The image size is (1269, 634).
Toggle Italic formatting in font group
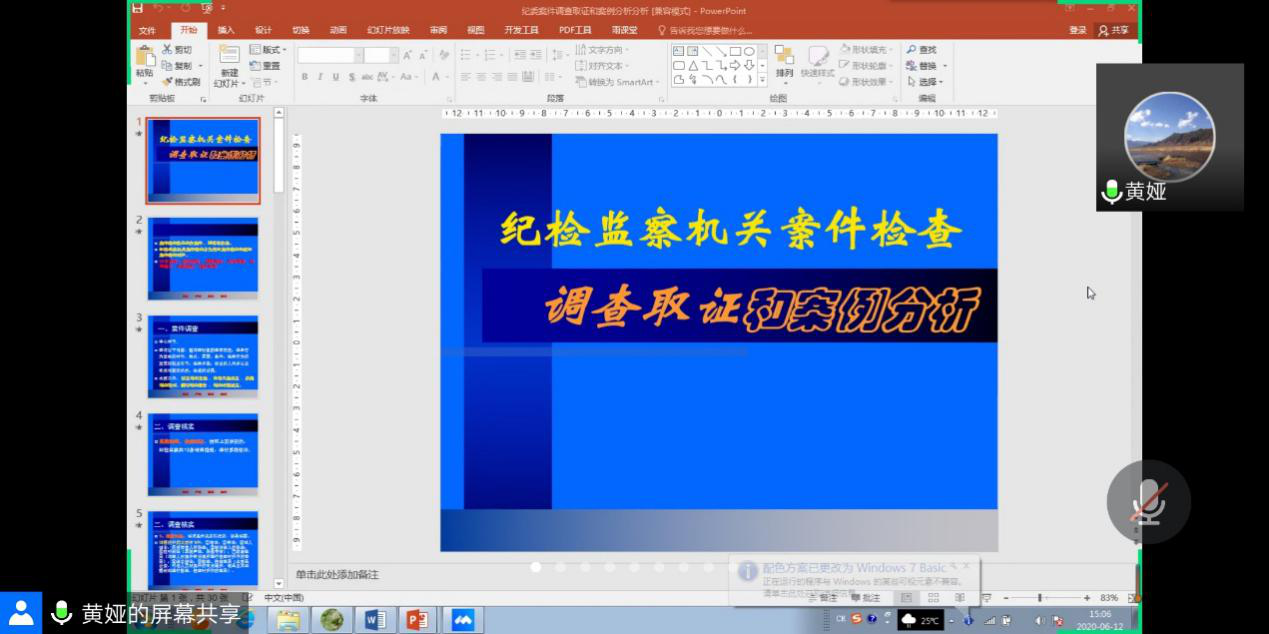320,77
